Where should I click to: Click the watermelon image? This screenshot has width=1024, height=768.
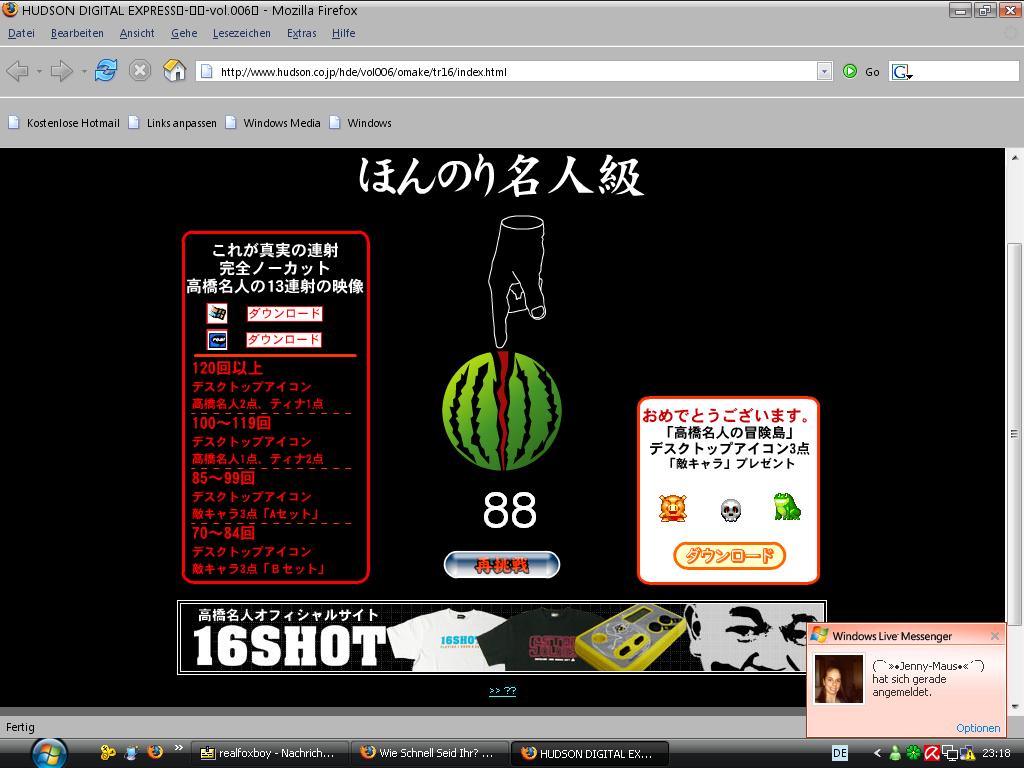502,411
